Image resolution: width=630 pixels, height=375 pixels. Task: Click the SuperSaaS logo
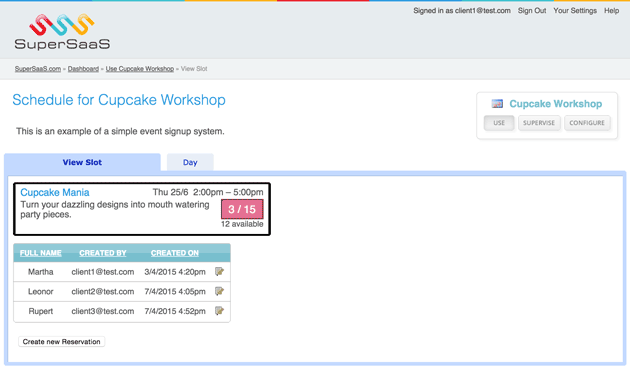(x=62, y=32)
